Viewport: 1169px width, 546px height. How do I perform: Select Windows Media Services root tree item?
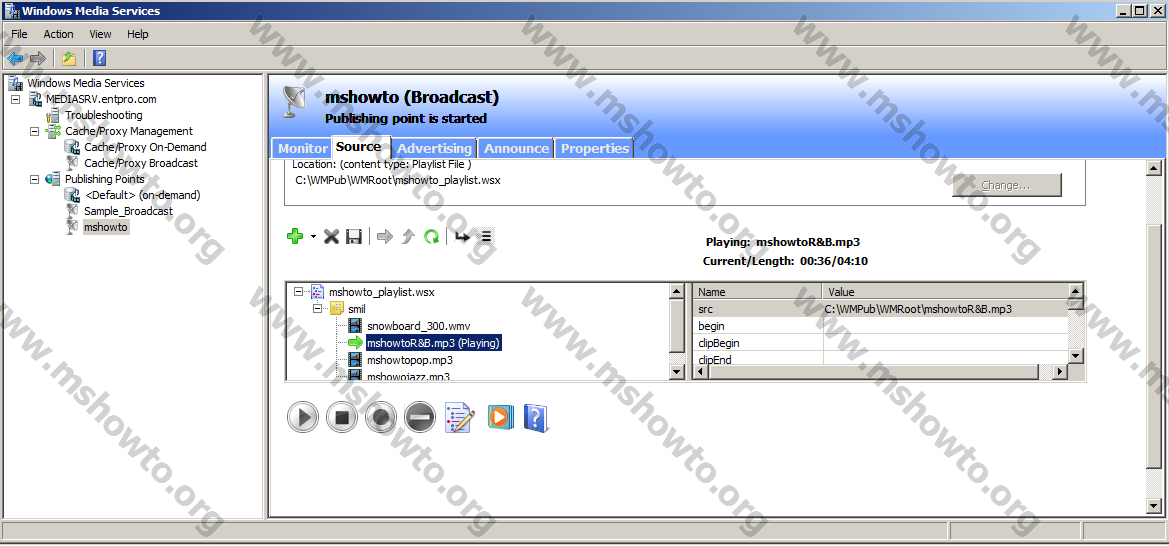[86, 83]
